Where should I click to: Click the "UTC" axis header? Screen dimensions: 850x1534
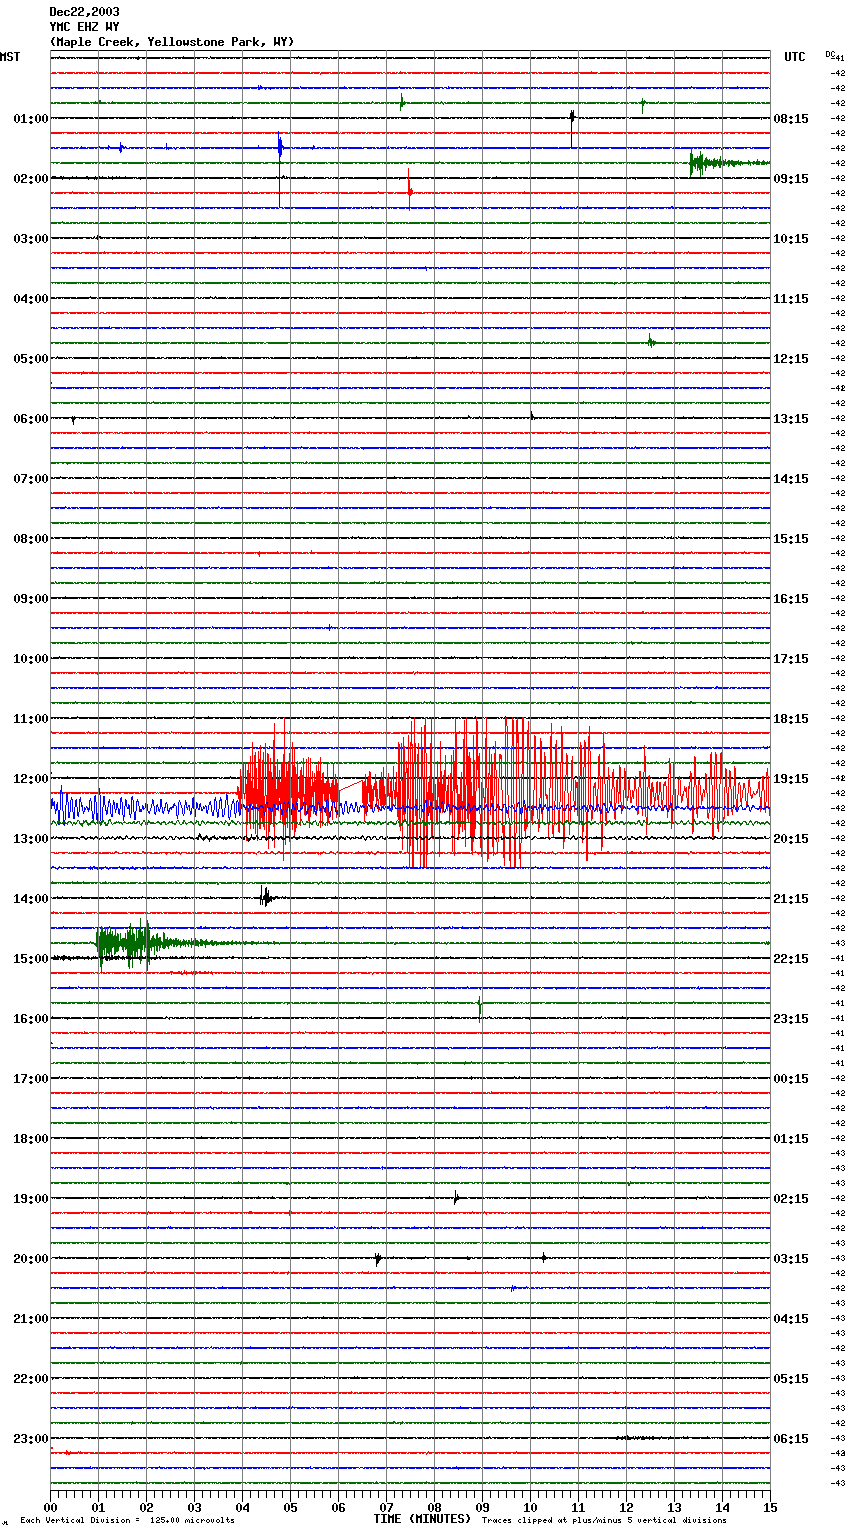(x=794, y=57)
